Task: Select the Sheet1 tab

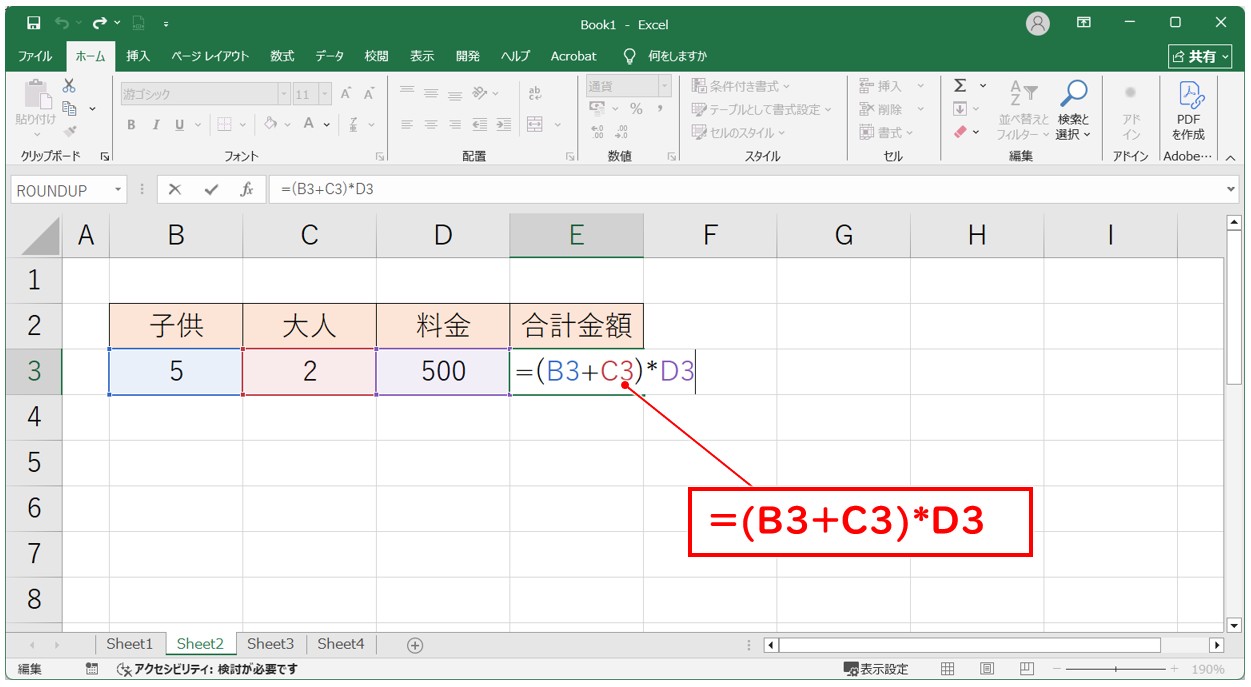Action: pos(130,644)
